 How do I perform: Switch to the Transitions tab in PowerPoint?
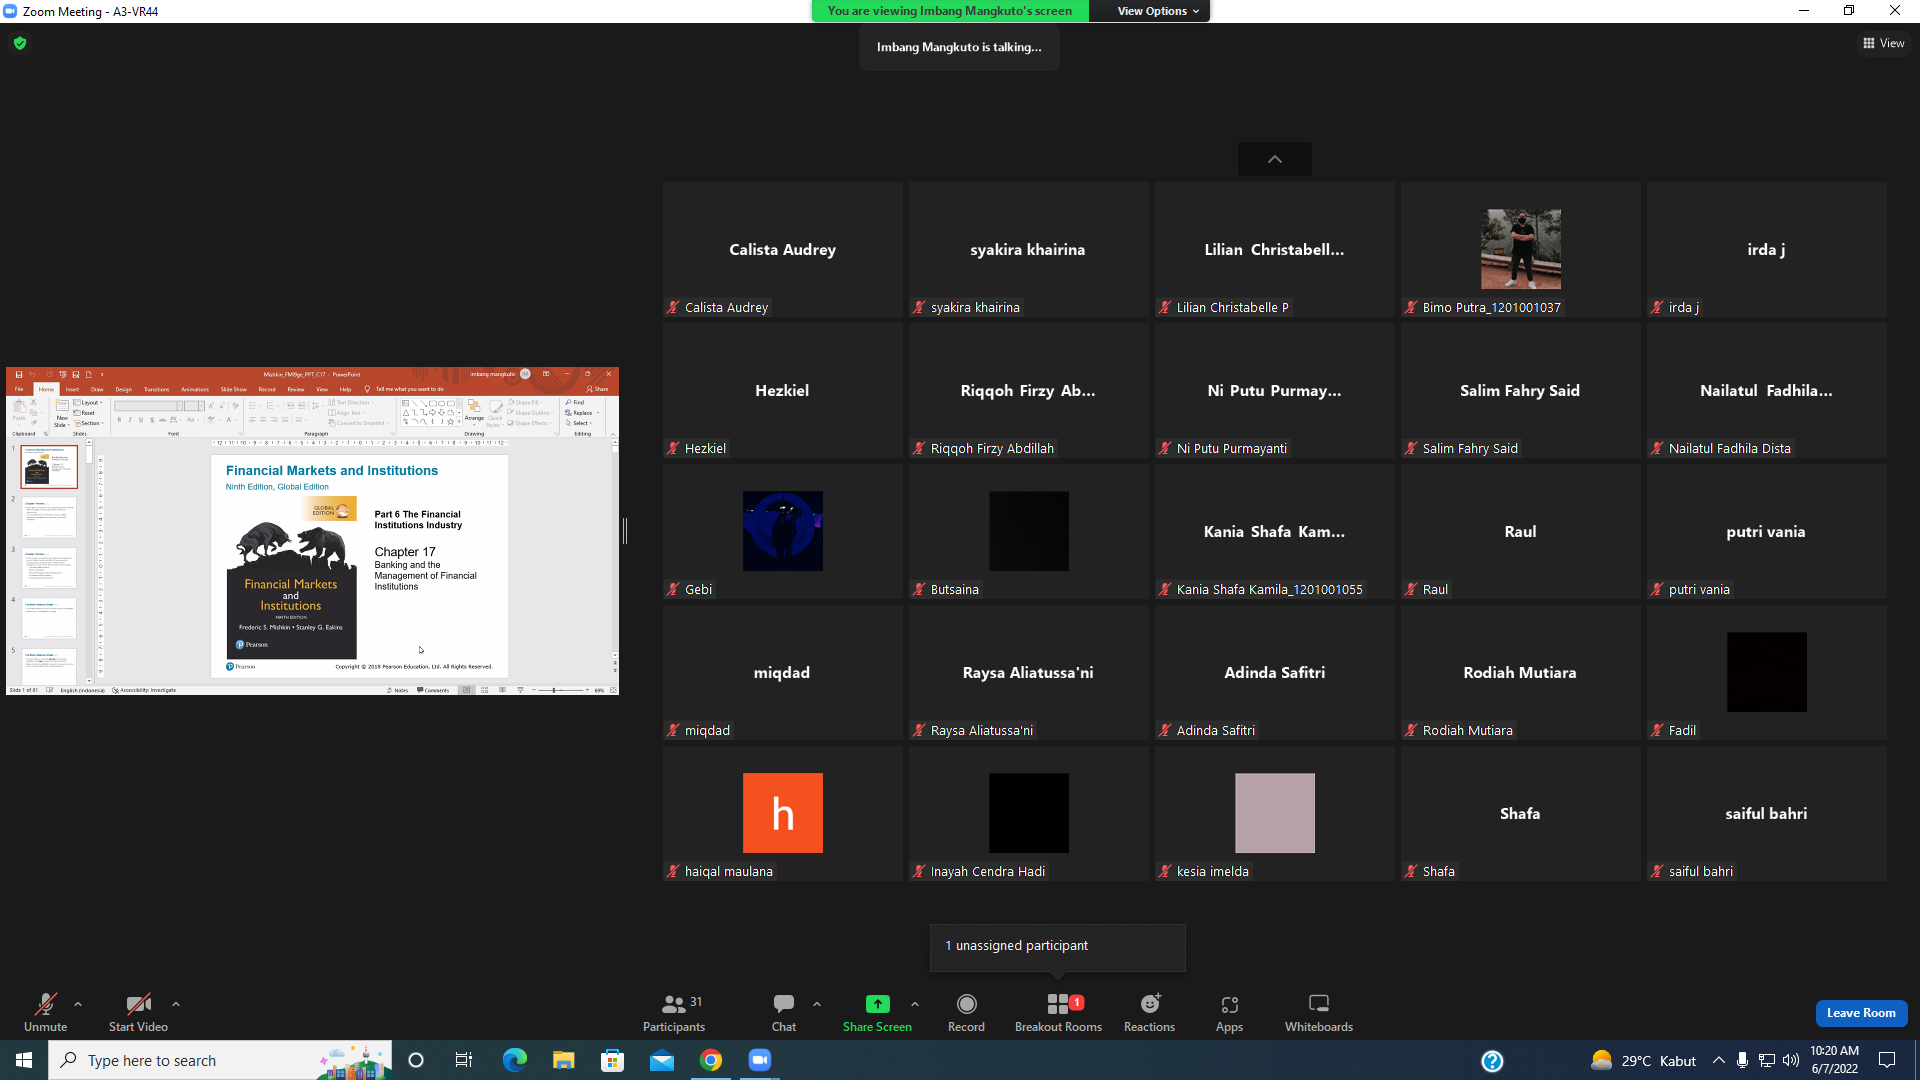pos(156,389)
